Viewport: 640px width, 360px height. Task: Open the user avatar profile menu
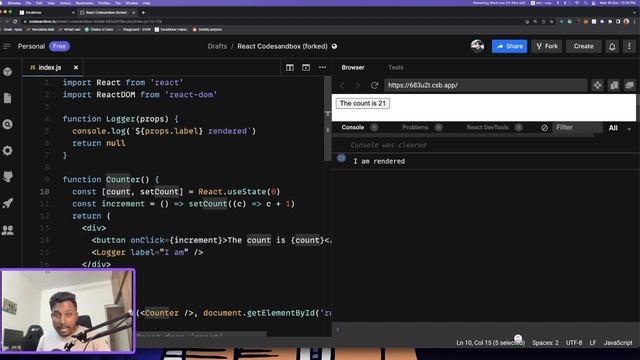coord(477,46)
